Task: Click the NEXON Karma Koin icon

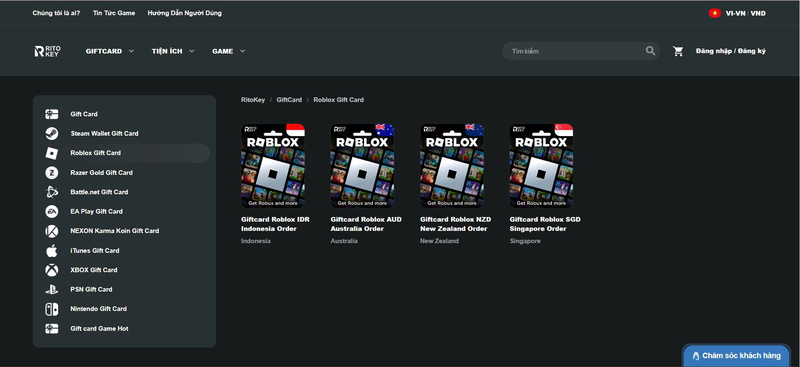Action: point(52,231)
